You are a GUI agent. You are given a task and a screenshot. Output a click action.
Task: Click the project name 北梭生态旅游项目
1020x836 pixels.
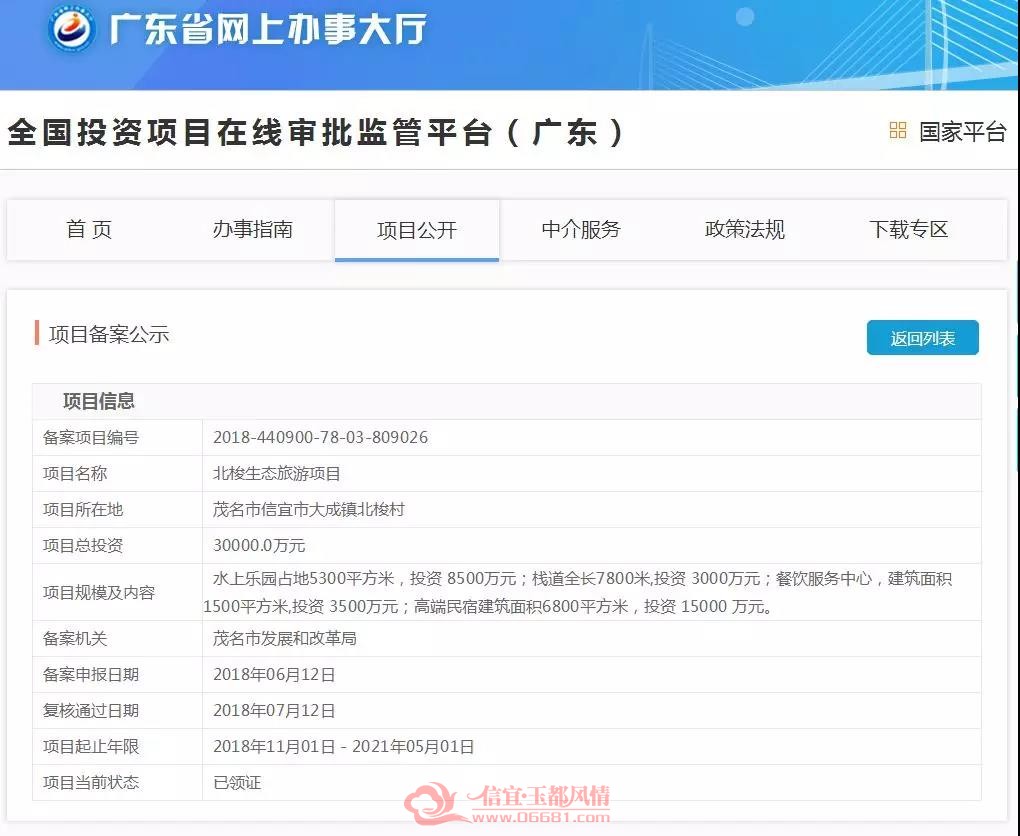276,474
